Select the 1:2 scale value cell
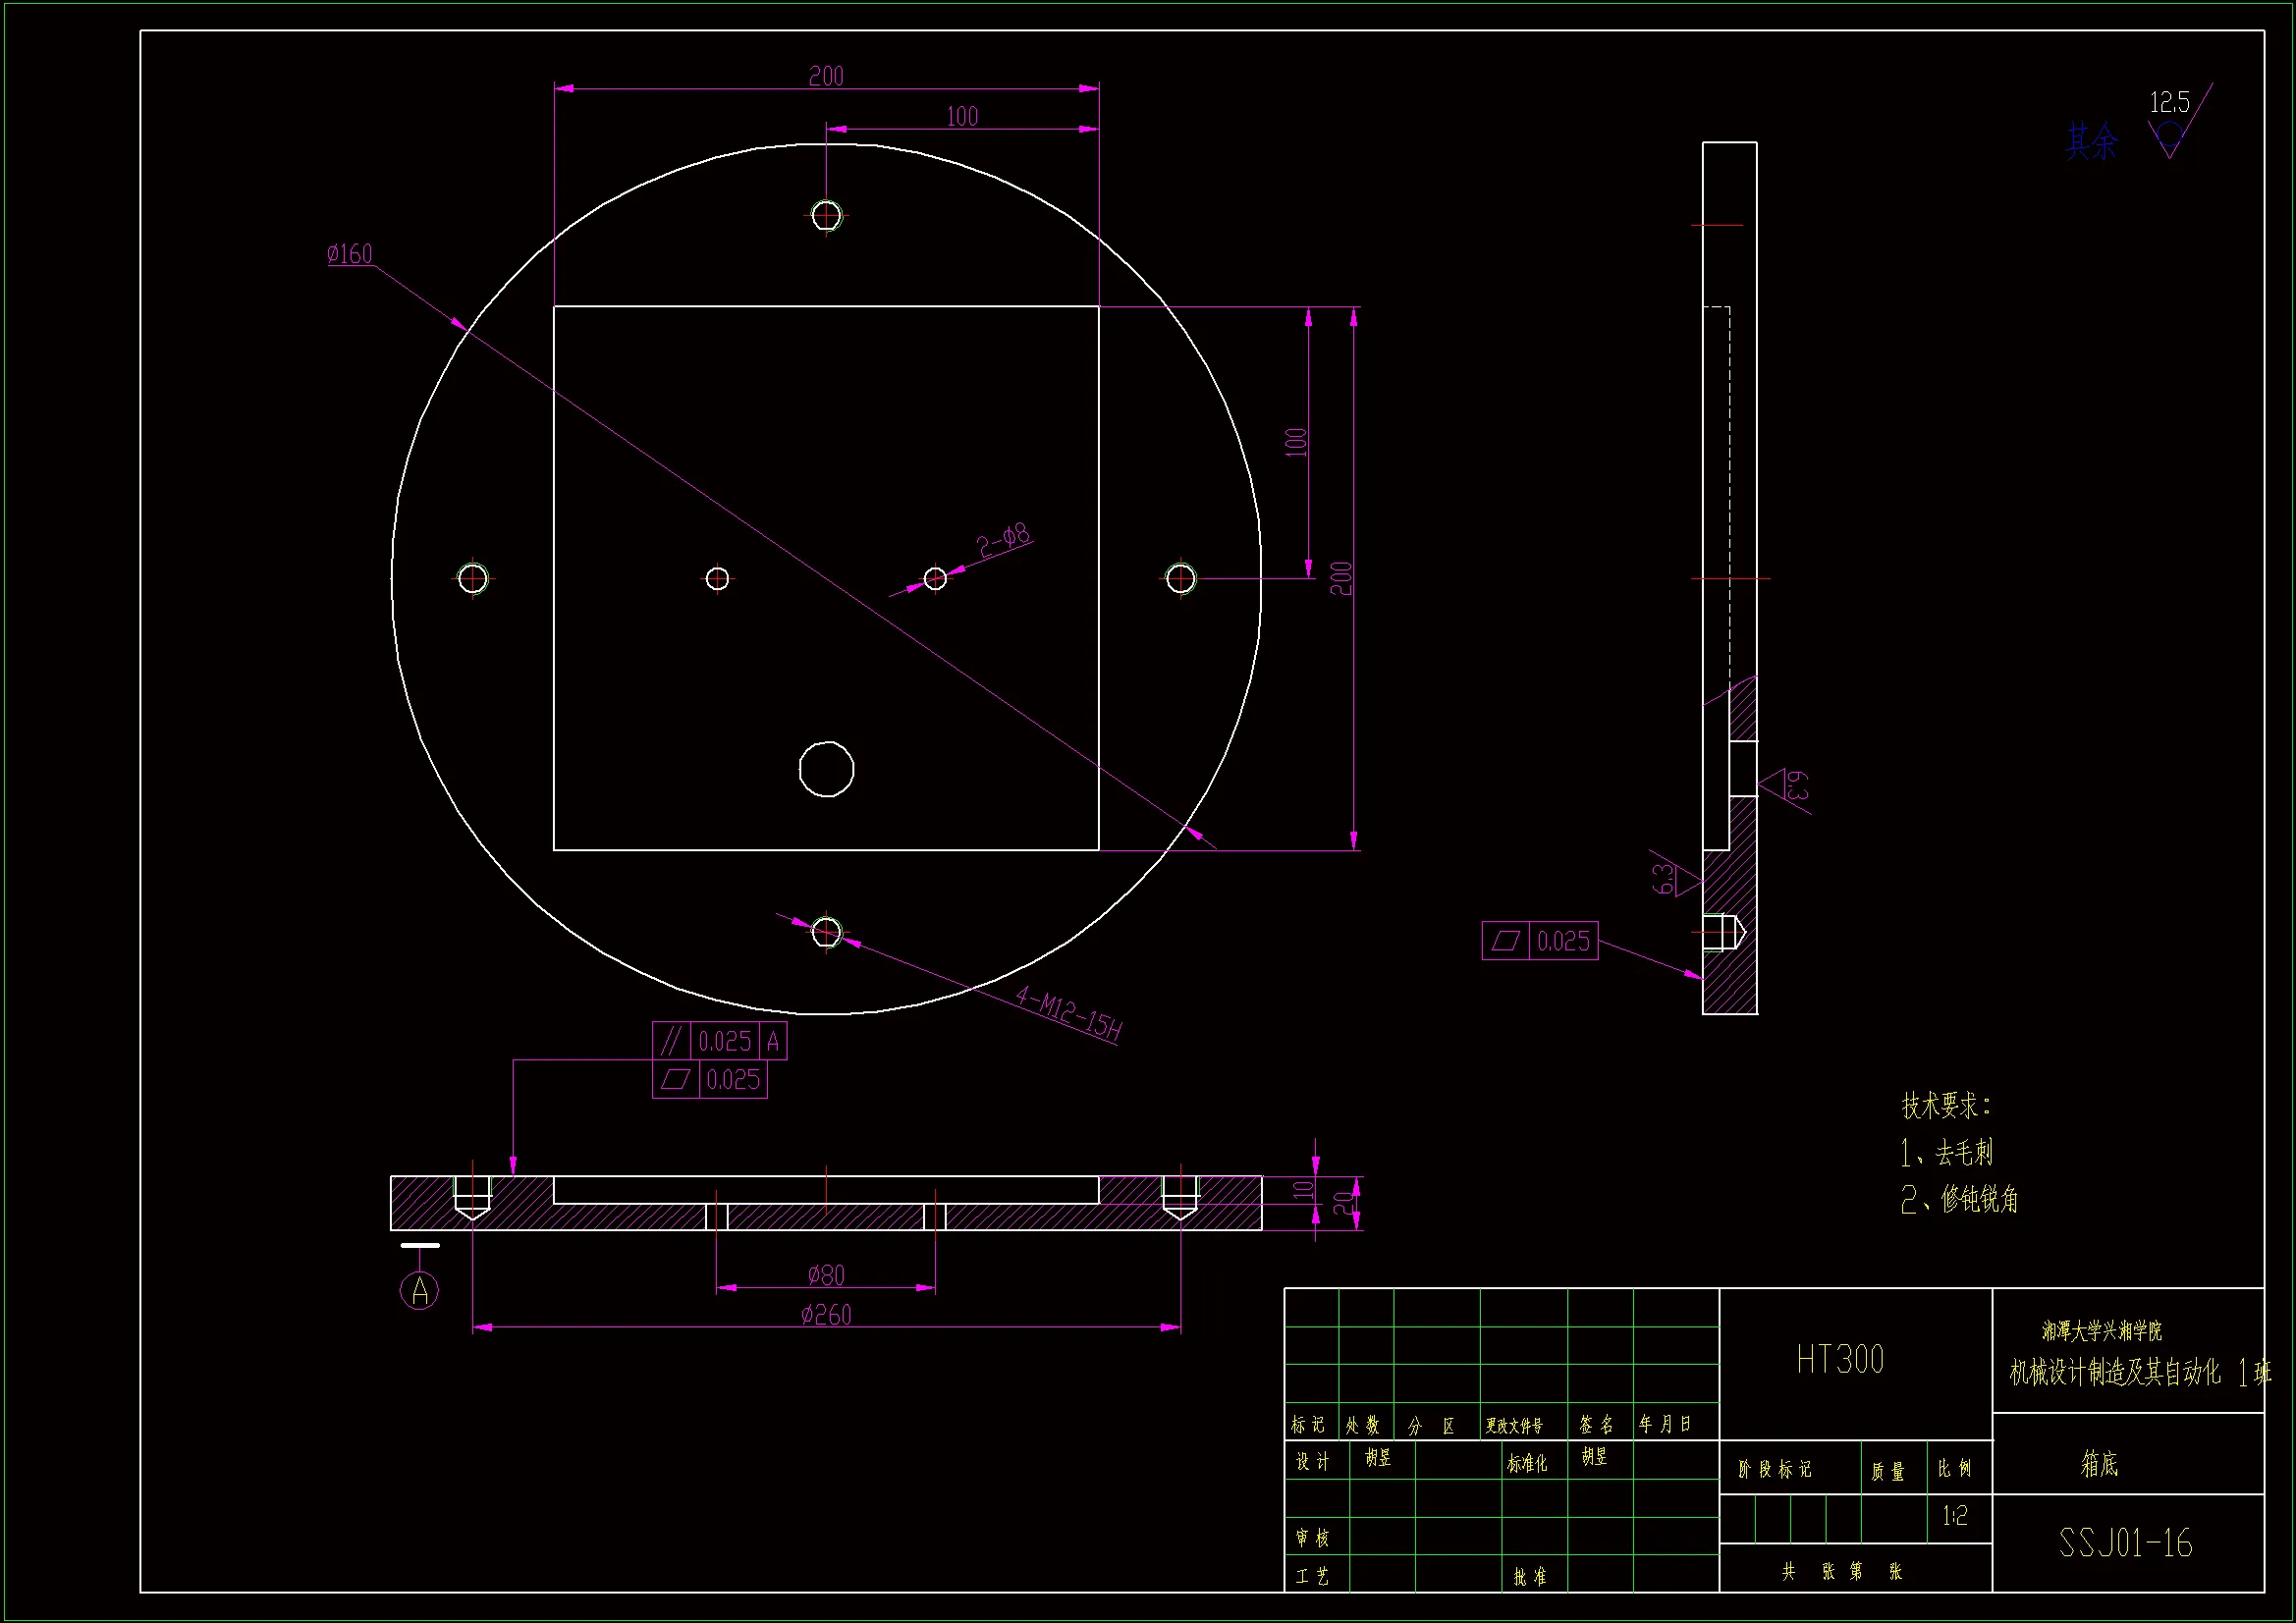 click(x=1955, y=1516)
